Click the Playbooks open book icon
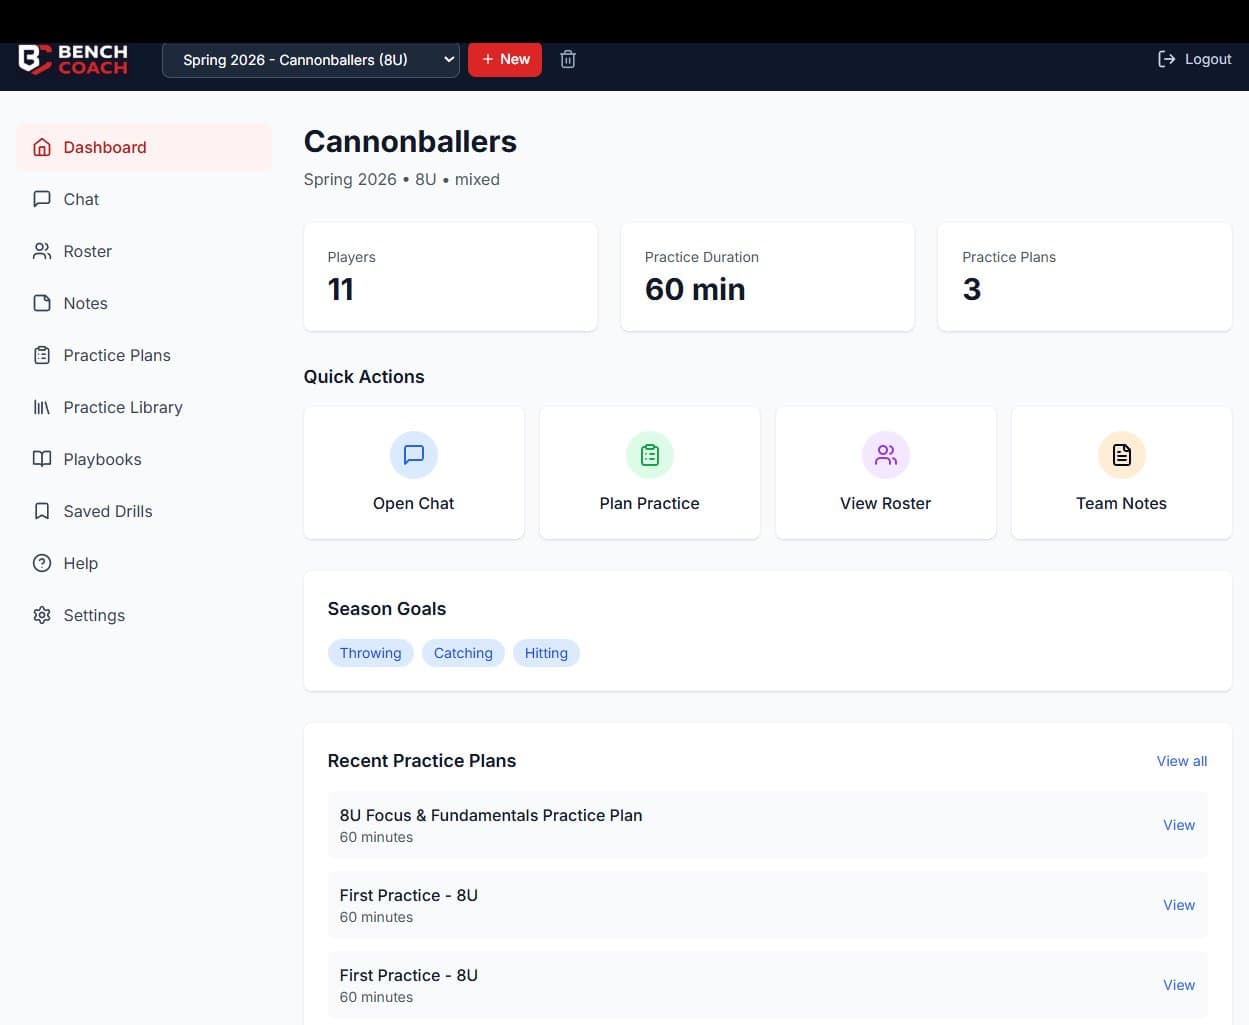 [x=41, y=459]
